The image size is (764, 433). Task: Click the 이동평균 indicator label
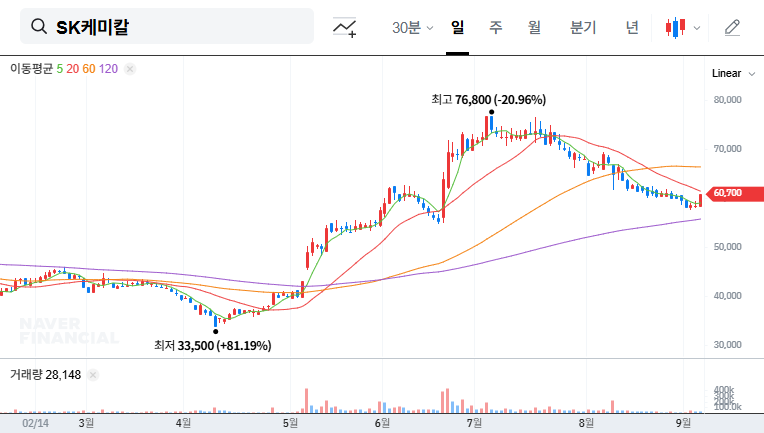(x=31, y=69)
